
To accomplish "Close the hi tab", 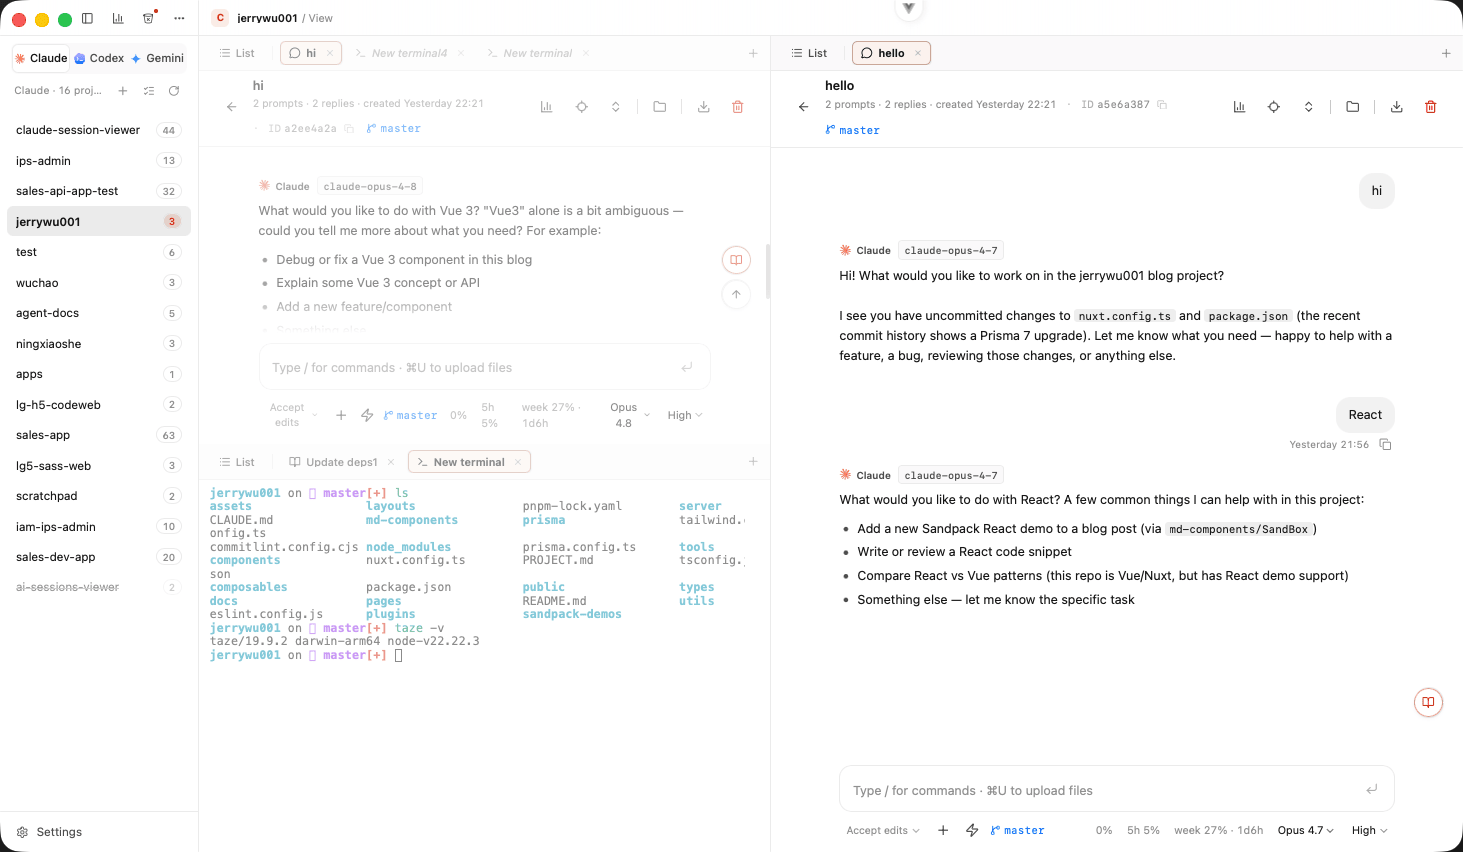I will click(x=330, y=53).
